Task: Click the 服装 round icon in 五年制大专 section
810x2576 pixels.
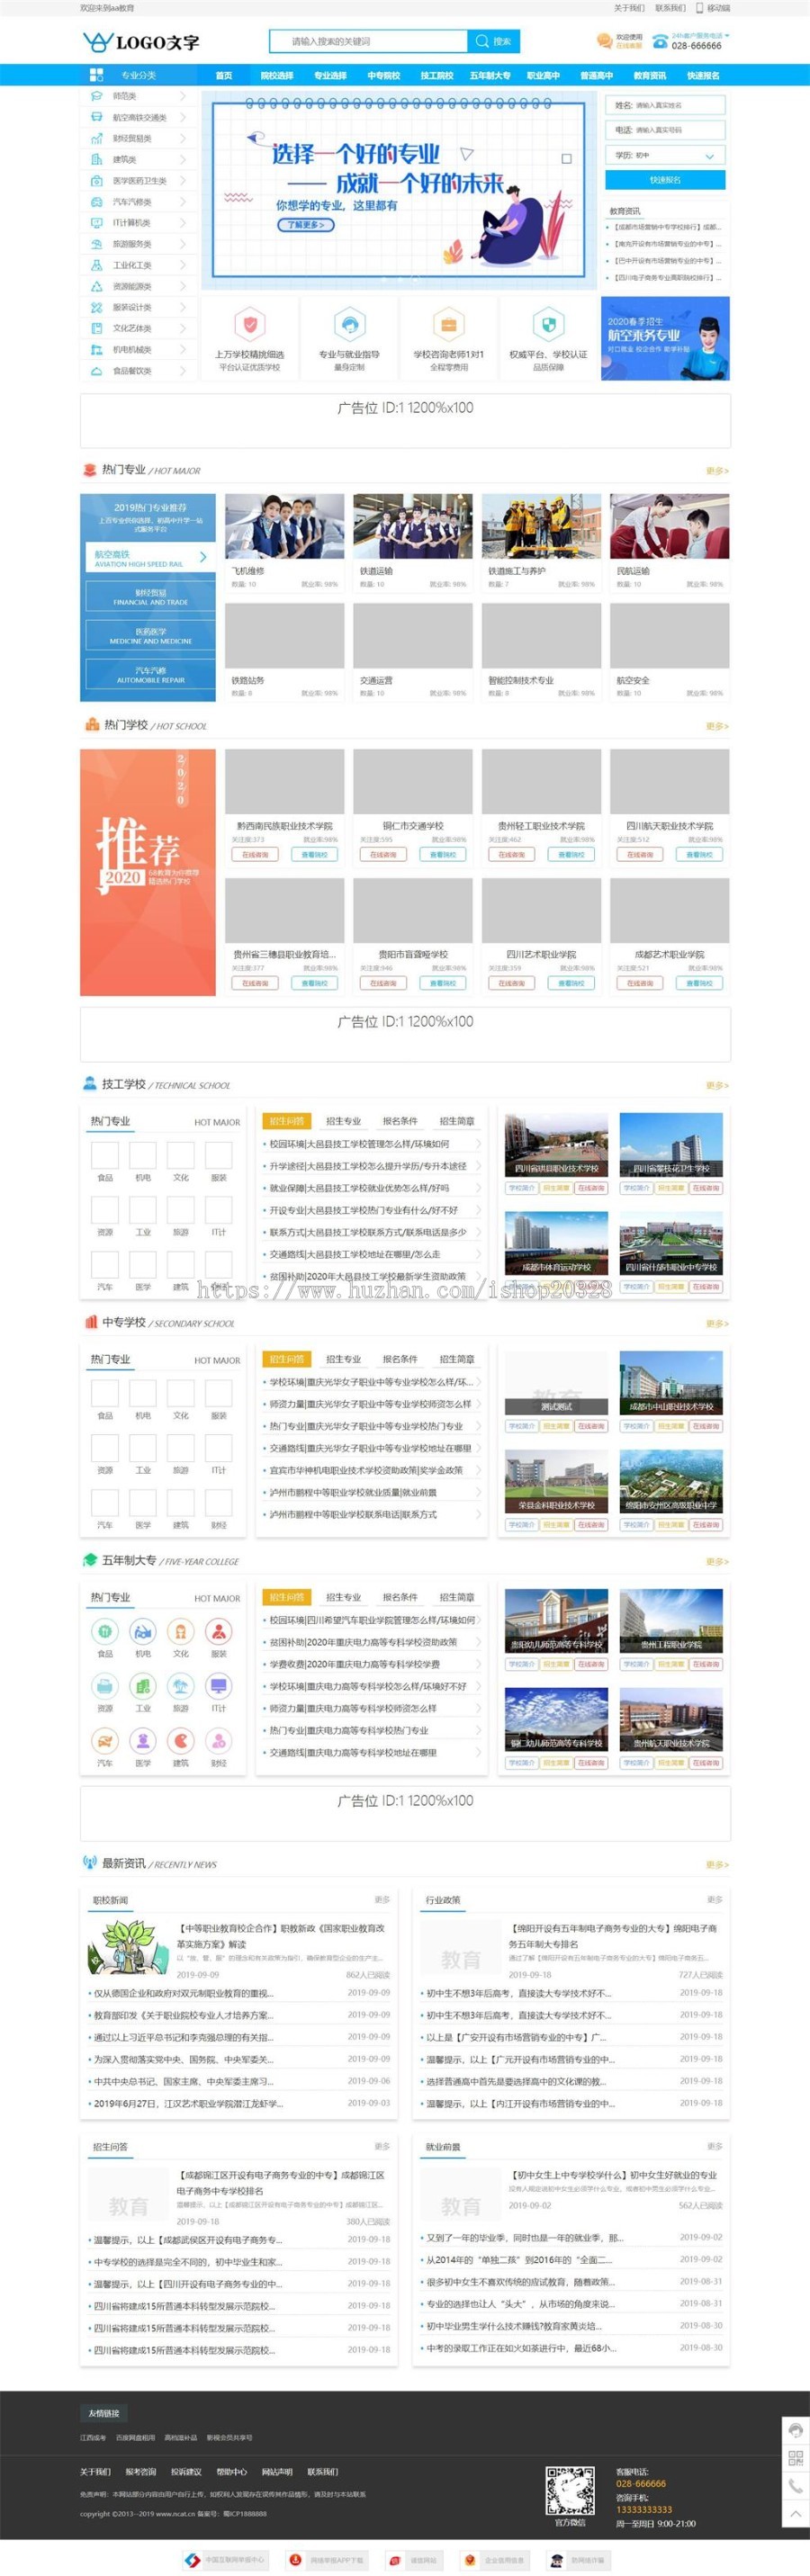Action: tap(218, 1631)
